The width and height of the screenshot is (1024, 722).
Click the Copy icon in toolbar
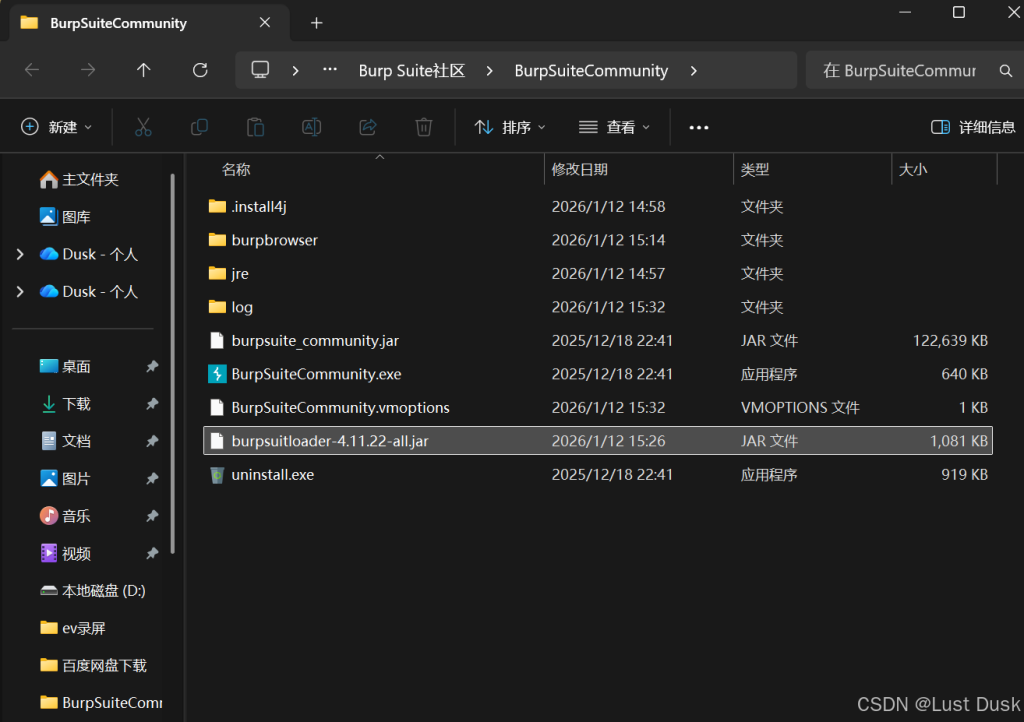[x=199, y=127]
